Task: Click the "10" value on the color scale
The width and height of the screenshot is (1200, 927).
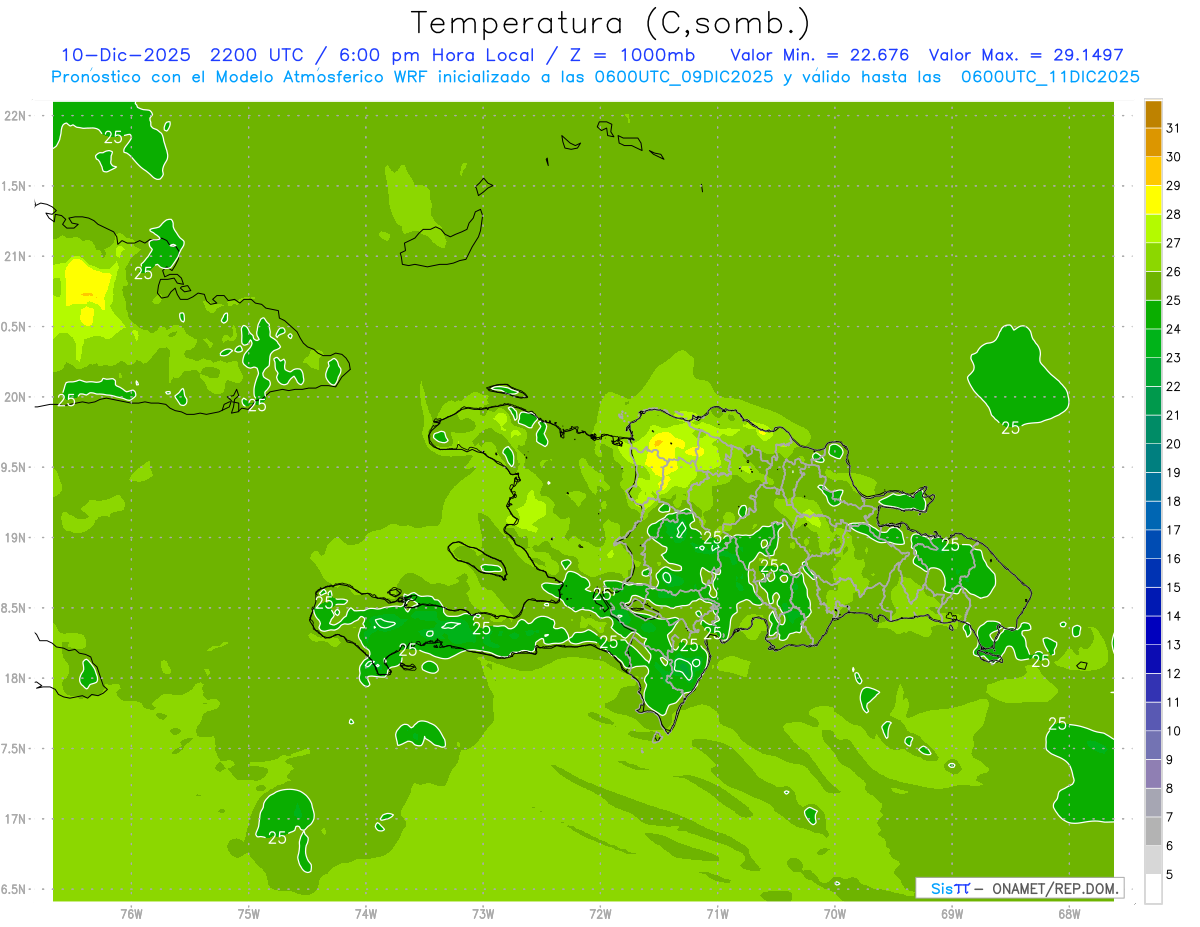Action: (x=1174, y=731)
